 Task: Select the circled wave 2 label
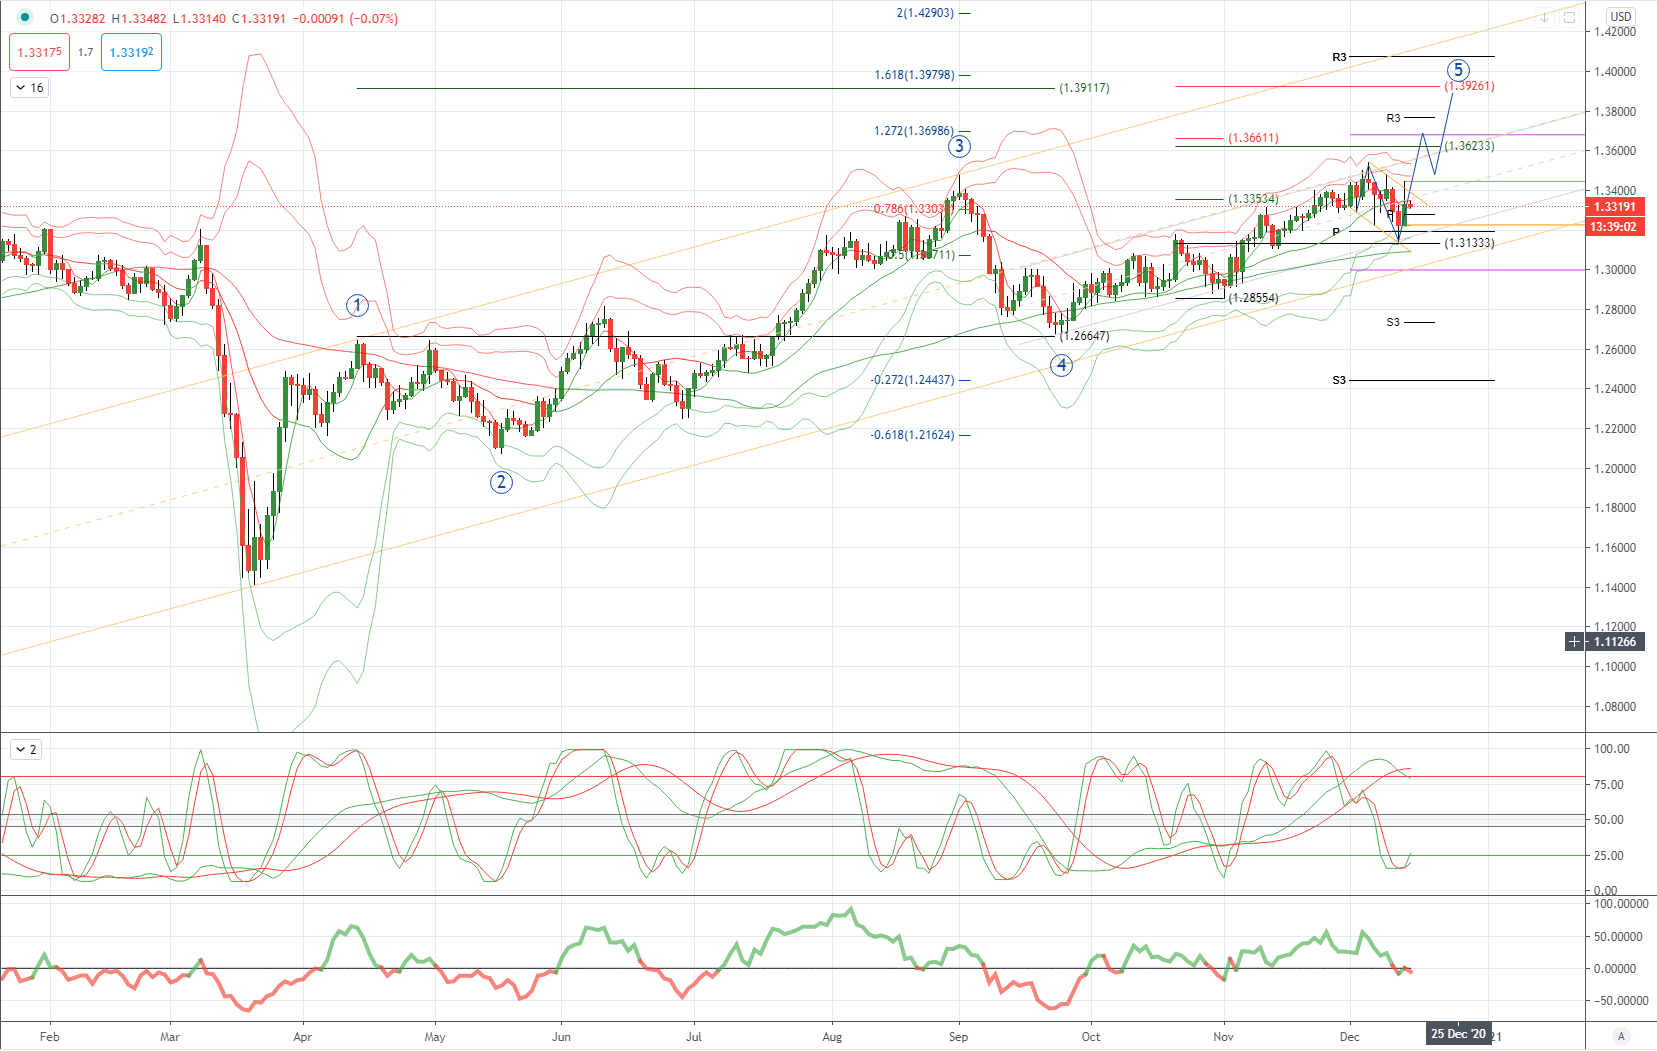501,482
